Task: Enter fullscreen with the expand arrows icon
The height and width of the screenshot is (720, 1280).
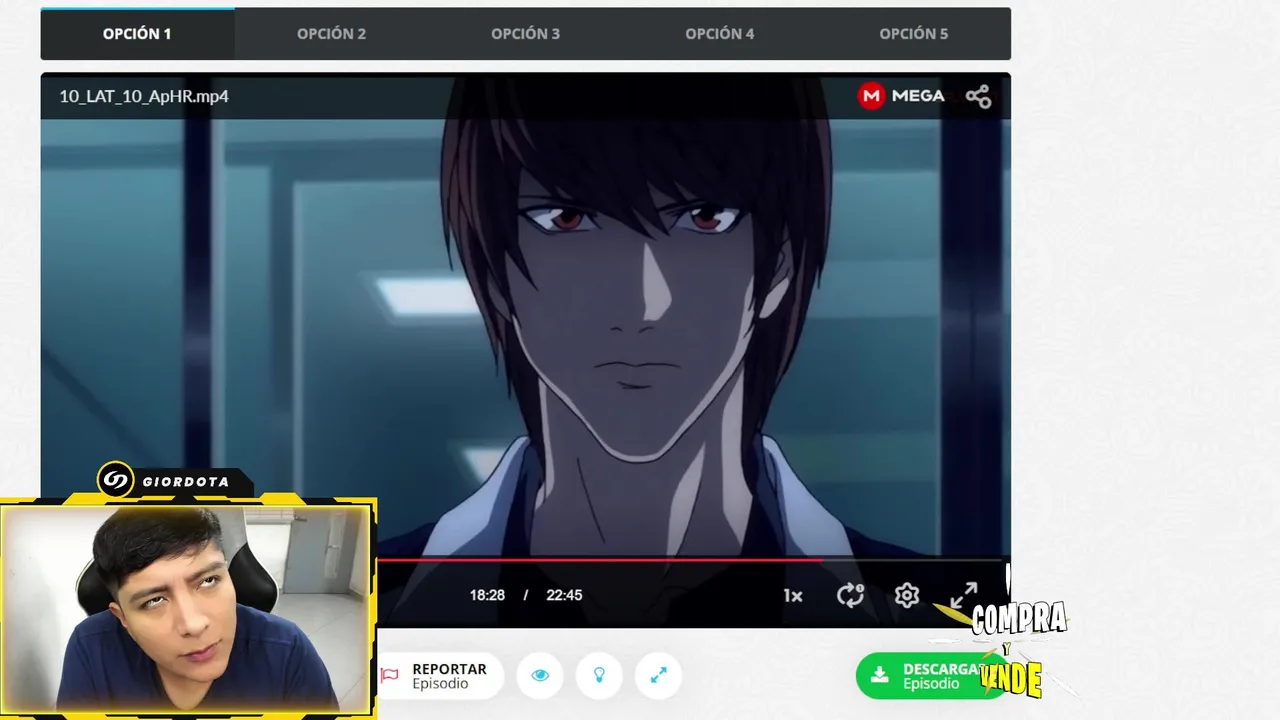Action: (x=963, y=596)
